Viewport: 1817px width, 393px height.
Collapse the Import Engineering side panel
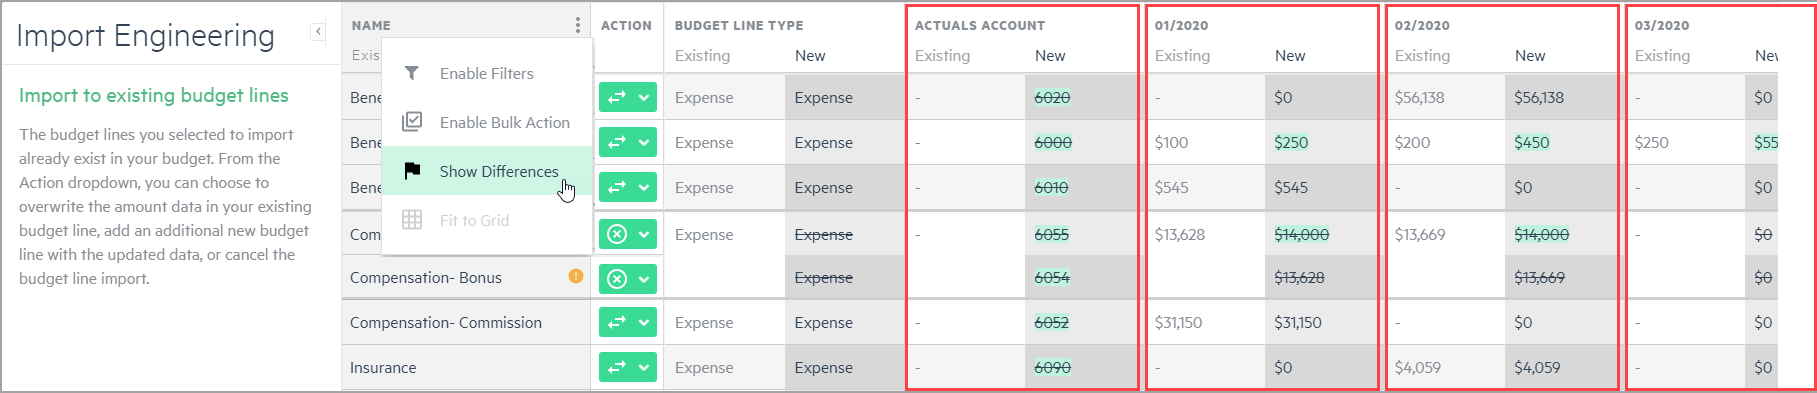point(318,31)
